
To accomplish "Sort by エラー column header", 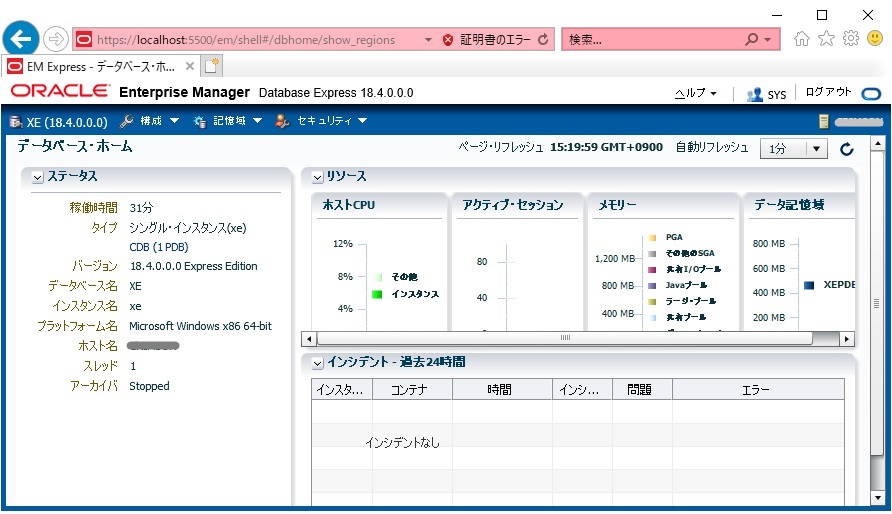I will click(x=758, y=390).
